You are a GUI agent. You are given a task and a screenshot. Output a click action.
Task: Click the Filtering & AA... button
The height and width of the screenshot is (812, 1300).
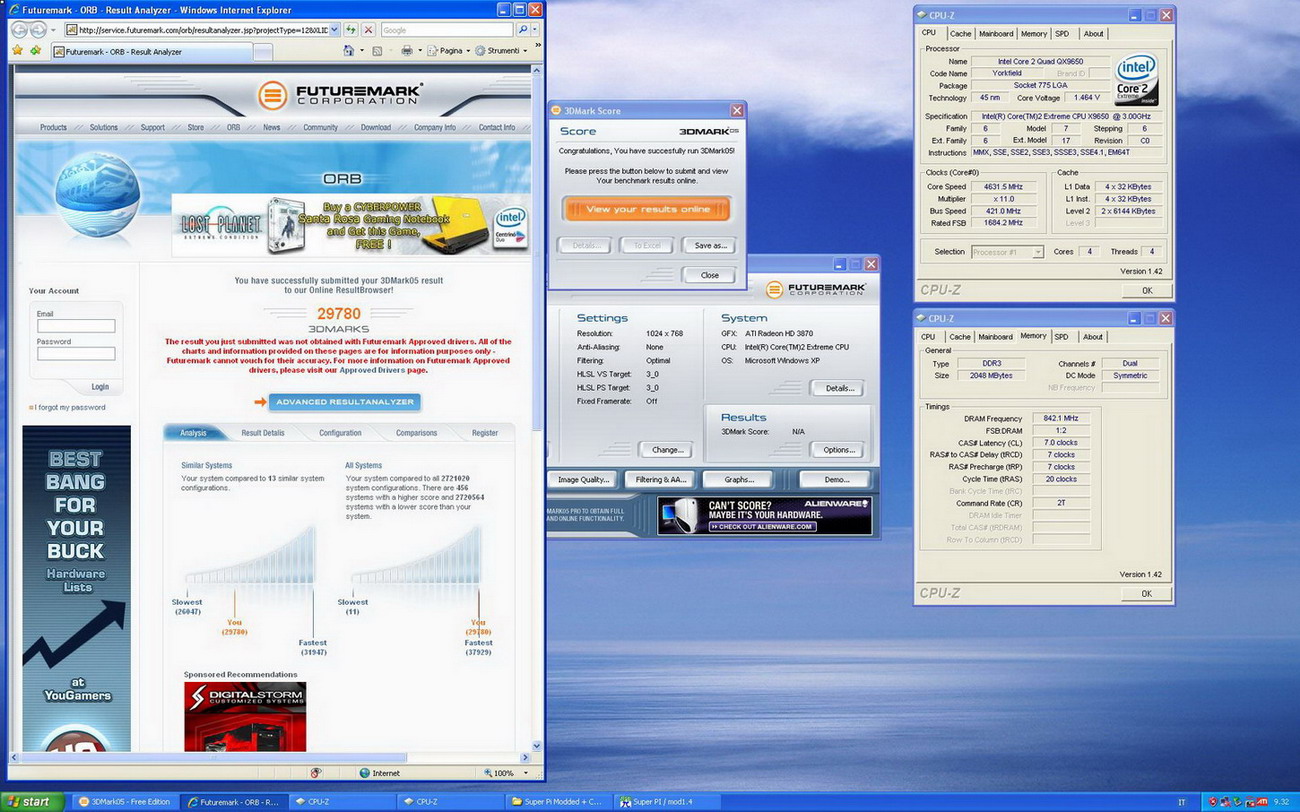[661, 480]
